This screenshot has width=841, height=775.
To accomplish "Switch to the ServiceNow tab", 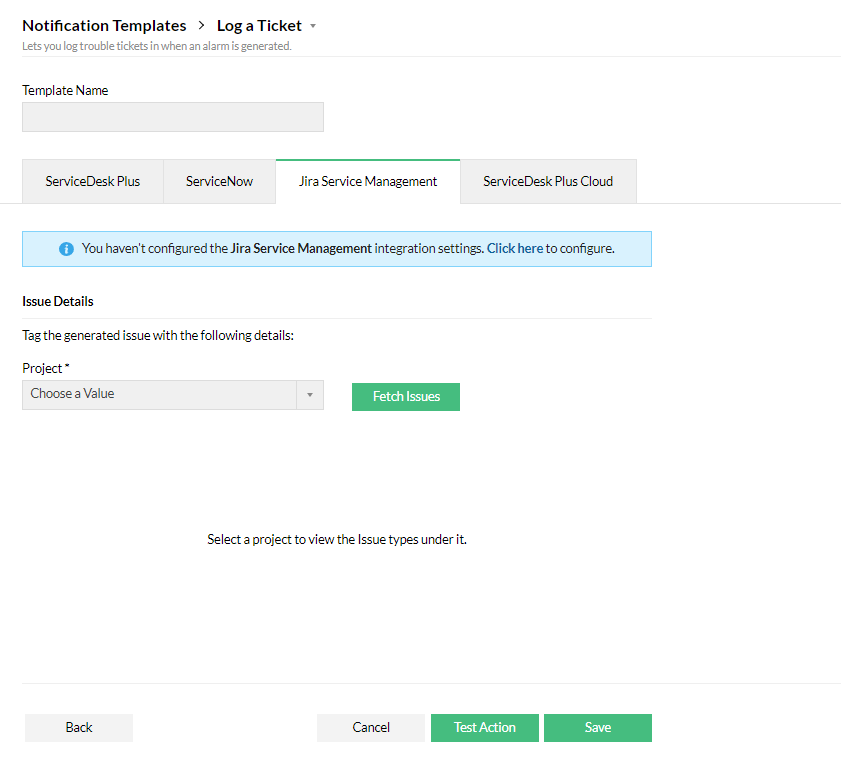I will (219, 181).
